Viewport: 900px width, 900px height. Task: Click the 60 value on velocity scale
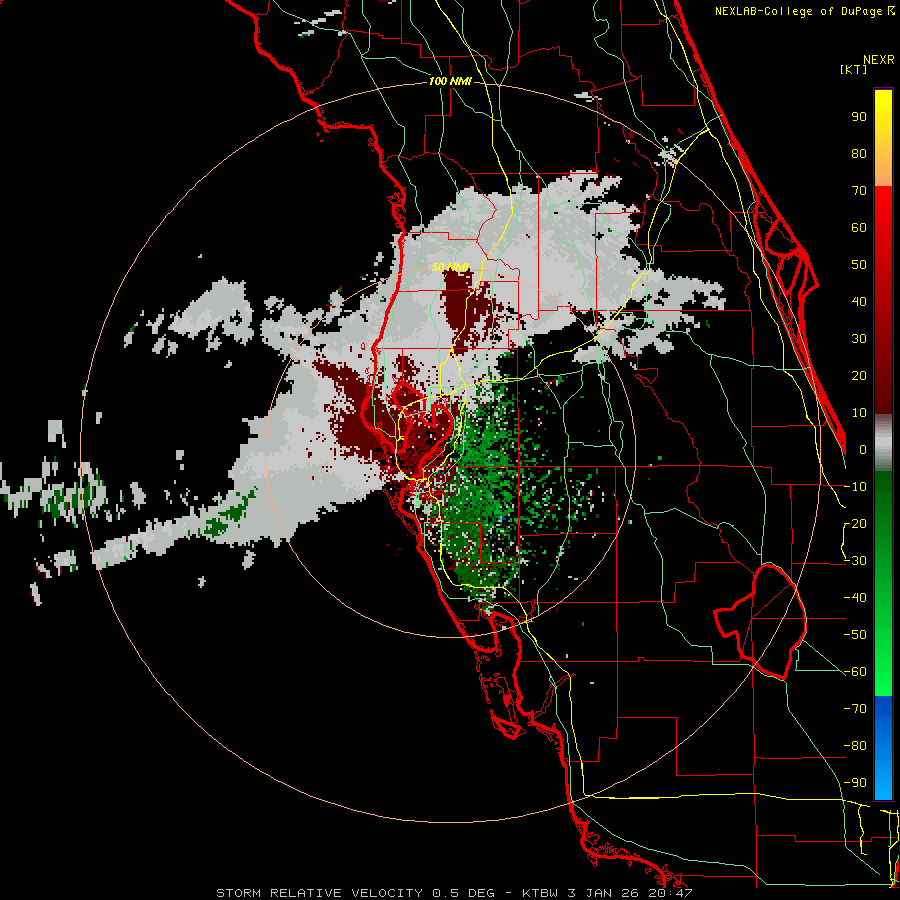click(x=859, y=228)
